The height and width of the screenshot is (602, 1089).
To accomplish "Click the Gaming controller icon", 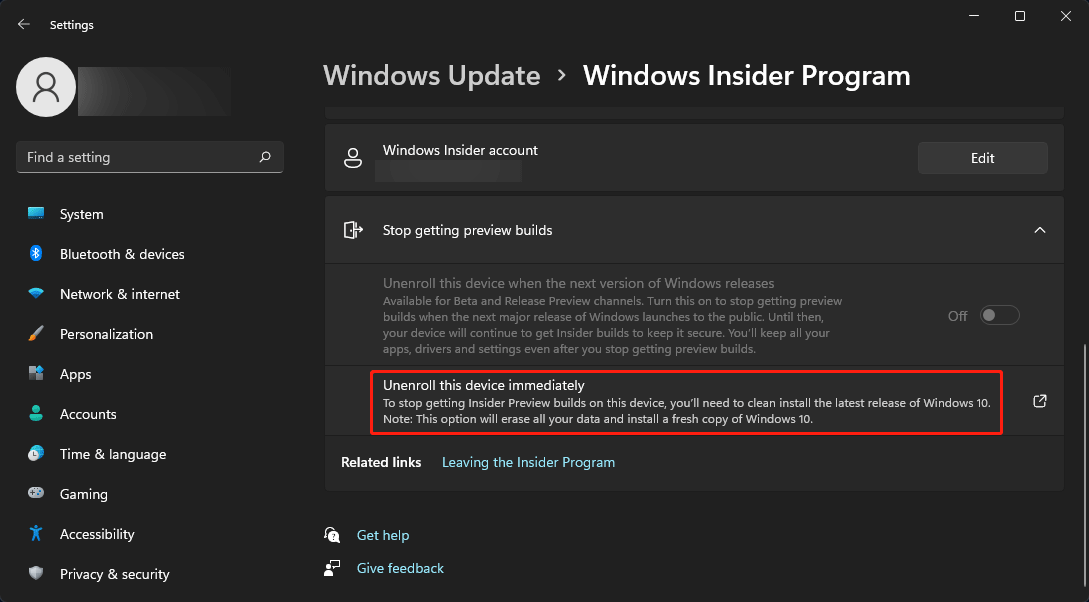I will 36,493.
